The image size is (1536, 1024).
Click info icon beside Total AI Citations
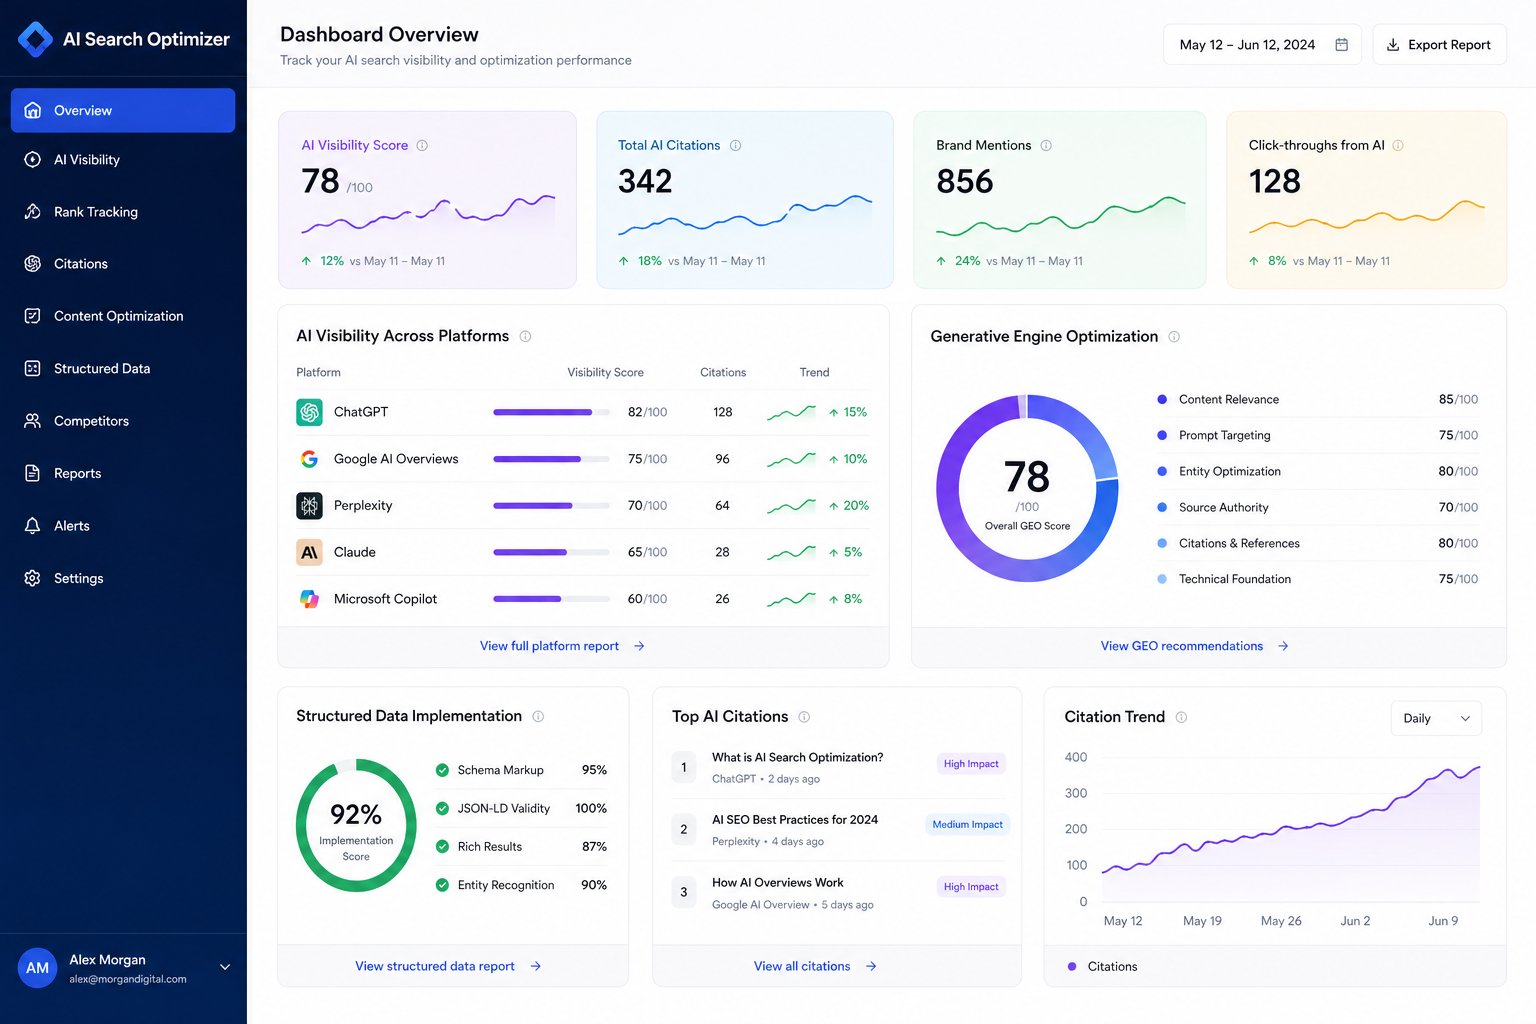(x=735, y=145)
